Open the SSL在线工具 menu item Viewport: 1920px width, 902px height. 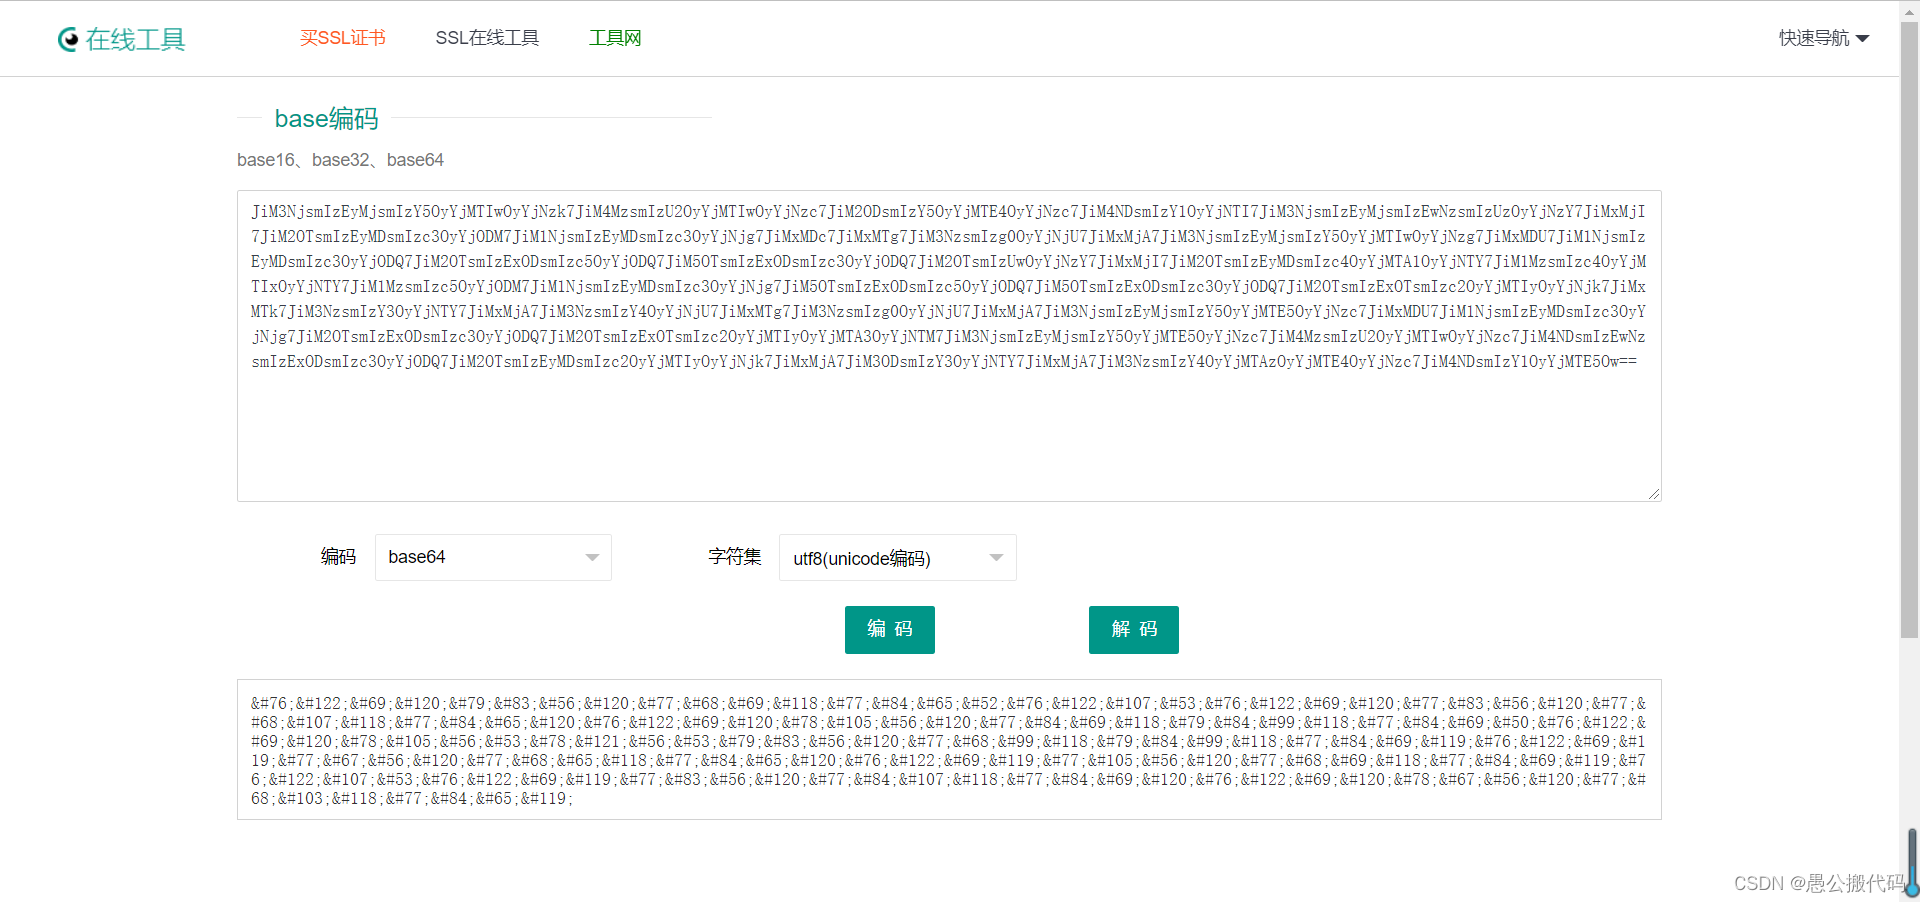pyautogui.click(x=487, y=38)
